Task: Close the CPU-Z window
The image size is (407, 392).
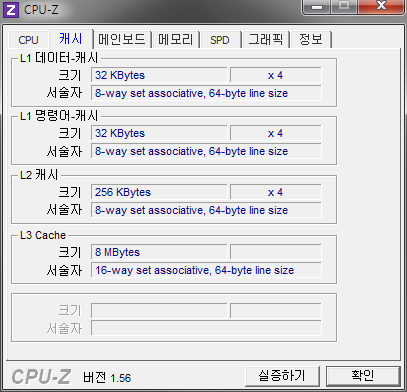Action: click(381, 7)
